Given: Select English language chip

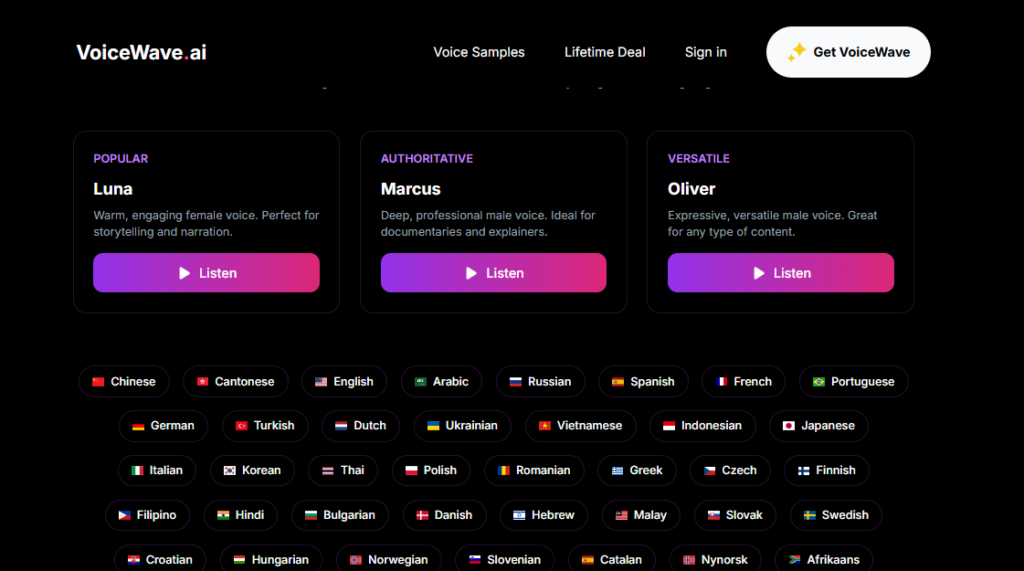Looking at the screenshot, I should (344, 382).
